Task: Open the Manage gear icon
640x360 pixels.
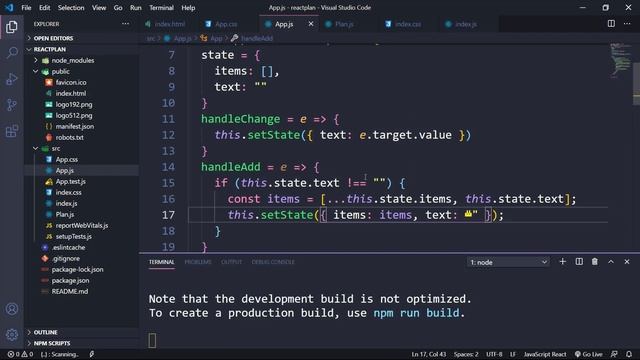Action: point(12,335)
